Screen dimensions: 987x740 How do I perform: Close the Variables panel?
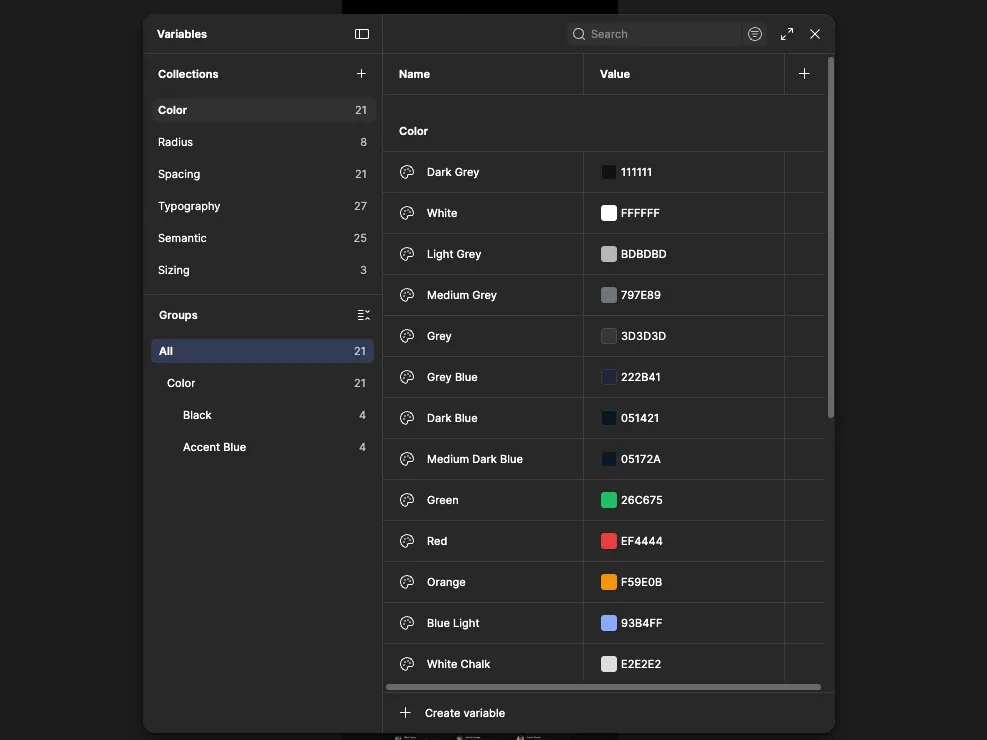coord(815,34)
